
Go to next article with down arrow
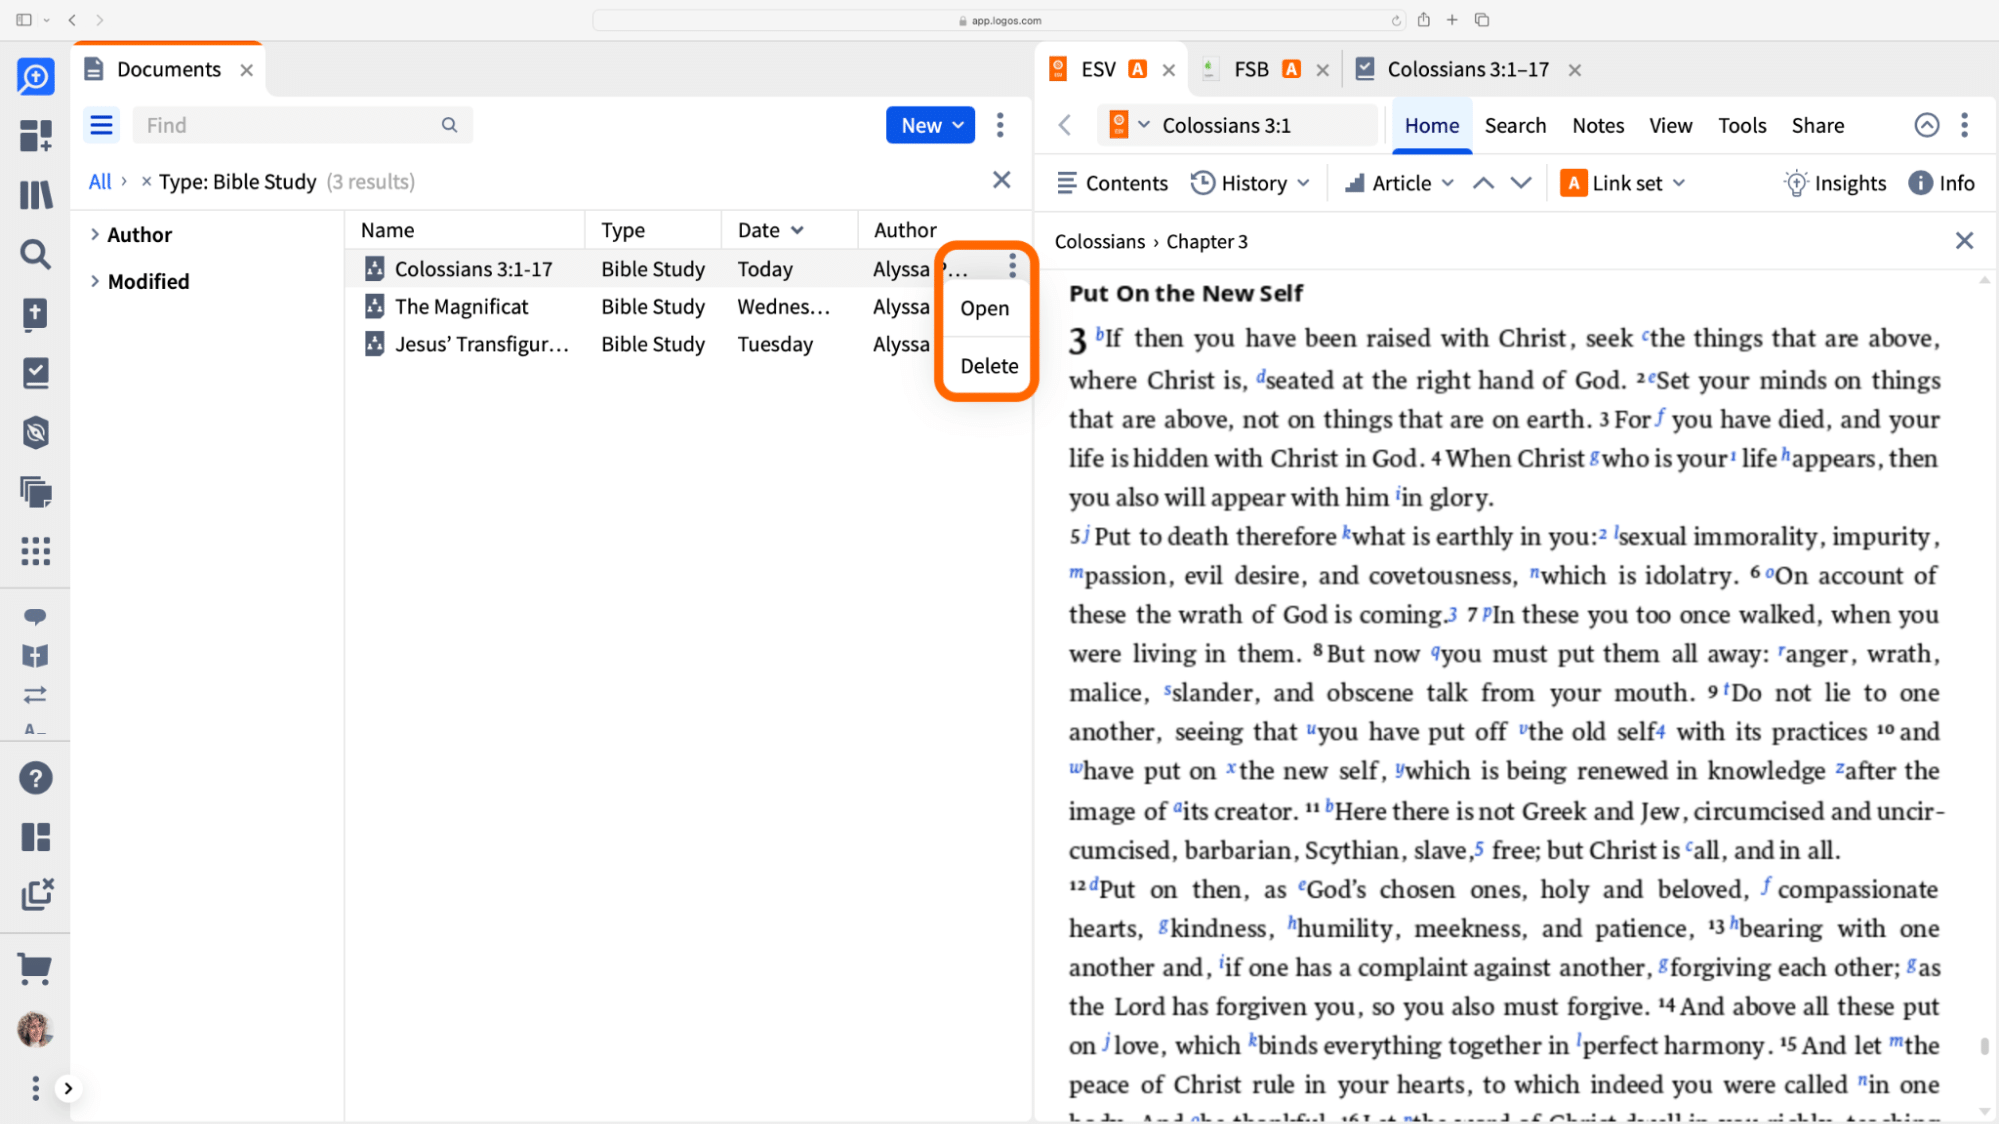1521,183
